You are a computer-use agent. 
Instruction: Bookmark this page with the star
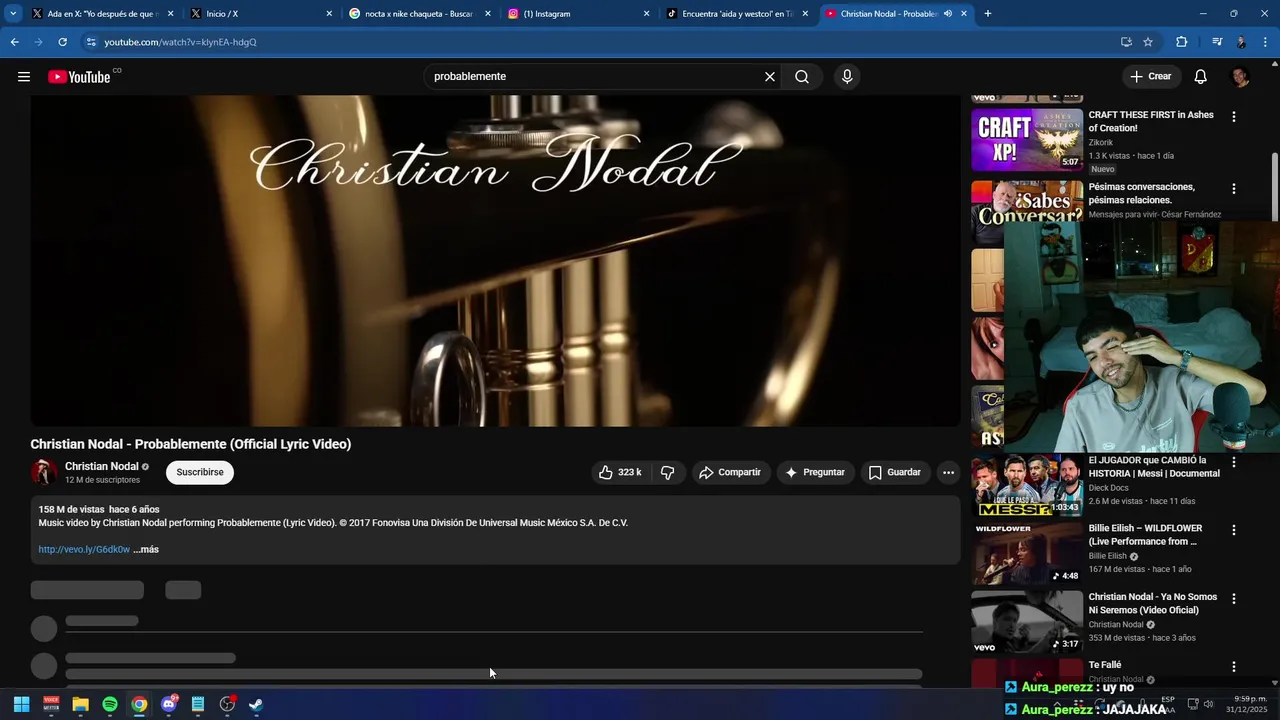pyautogui.click(x=1148, y=42)
